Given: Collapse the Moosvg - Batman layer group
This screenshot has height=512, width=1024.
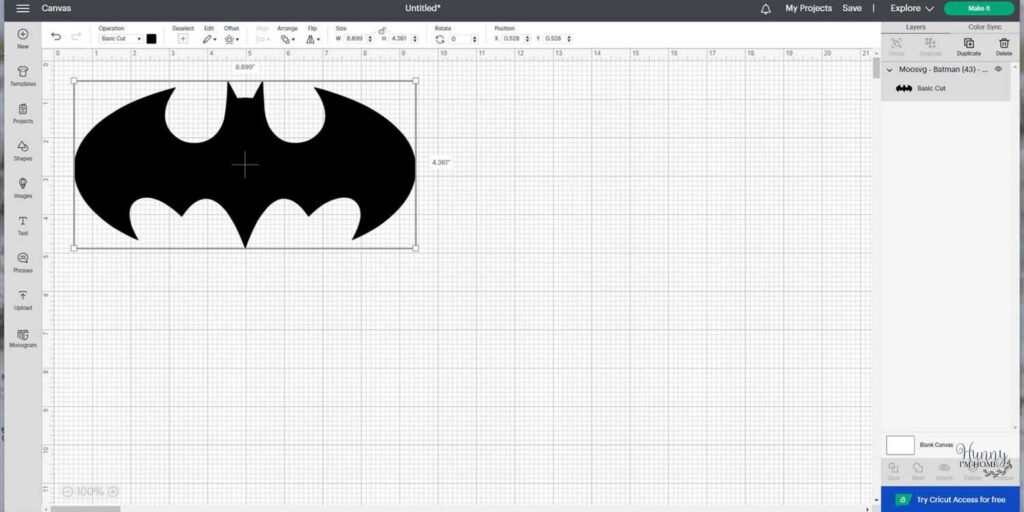Looking at the screenshot, I should (889, 69).
